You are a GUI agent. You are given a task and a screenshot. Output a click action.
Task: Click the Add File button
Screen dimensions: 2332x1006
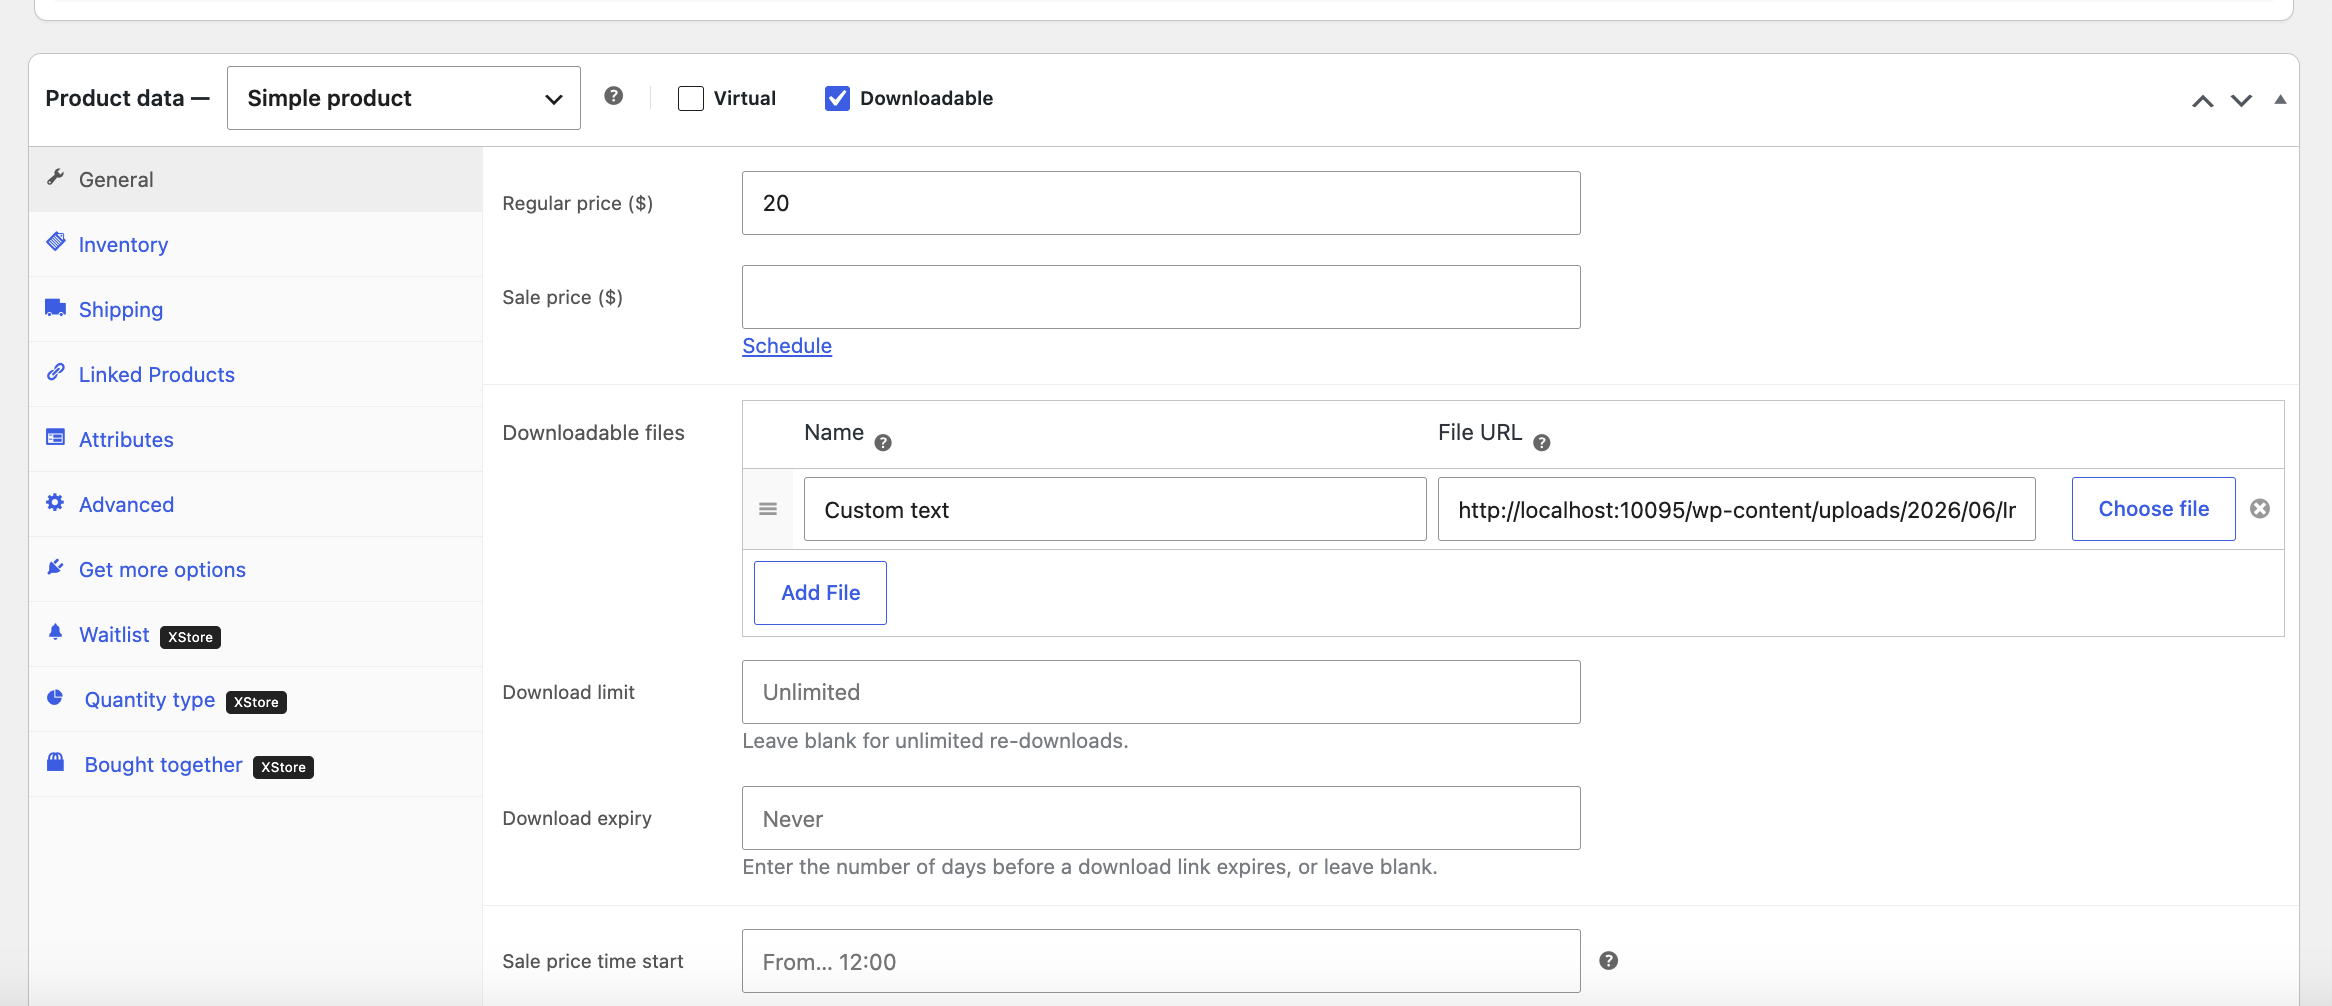(820, 593)
